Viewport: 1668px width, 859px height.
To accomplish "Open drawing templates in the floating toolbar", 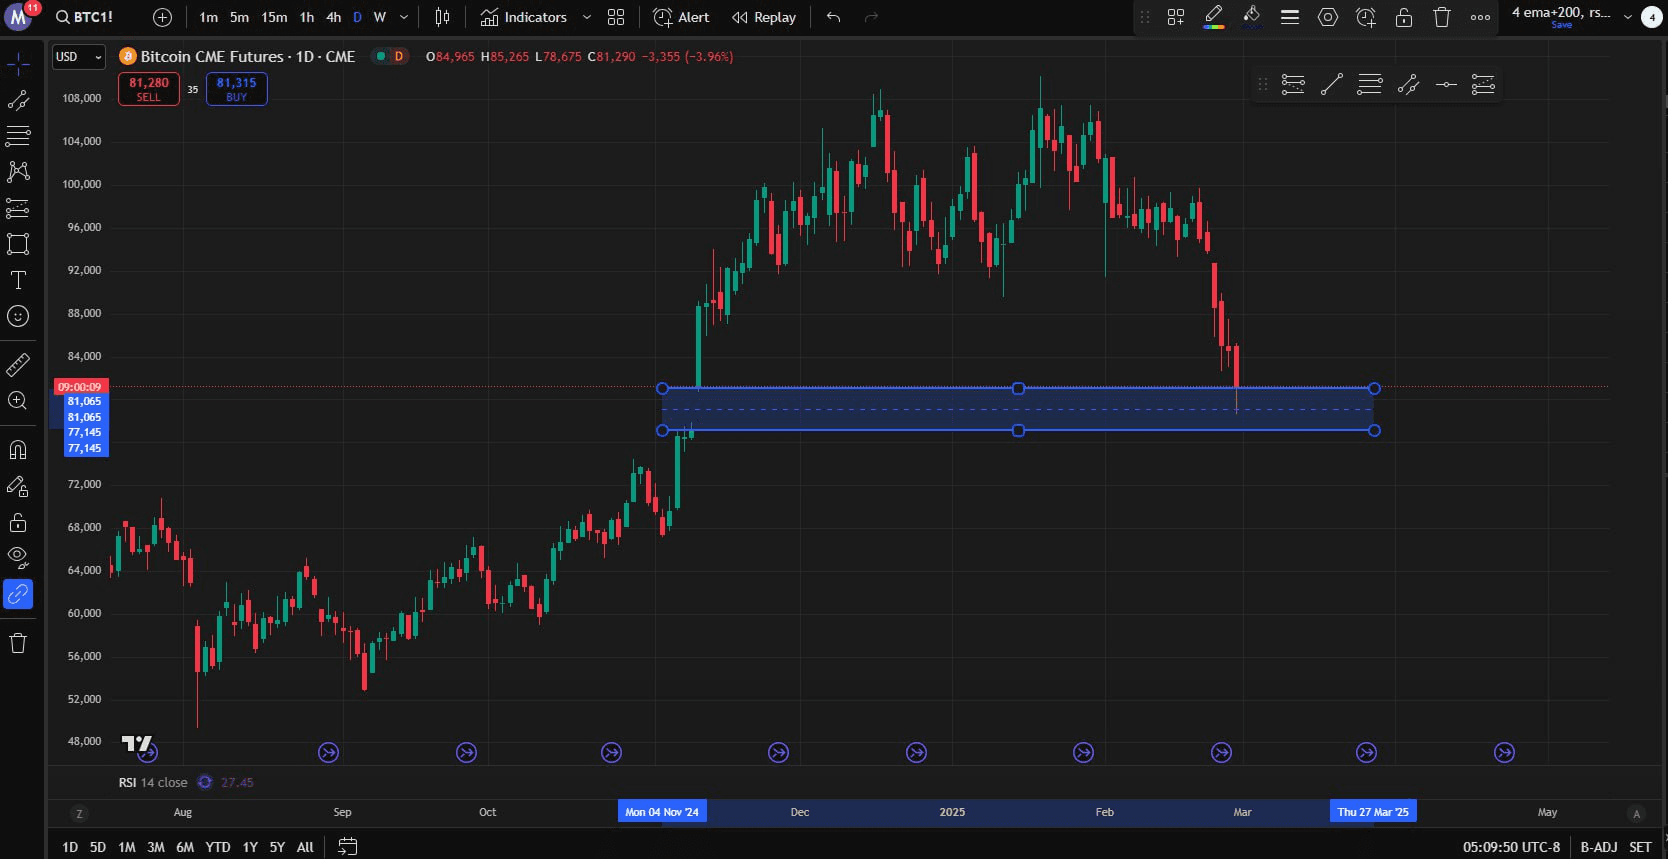I will point(1176,17).
